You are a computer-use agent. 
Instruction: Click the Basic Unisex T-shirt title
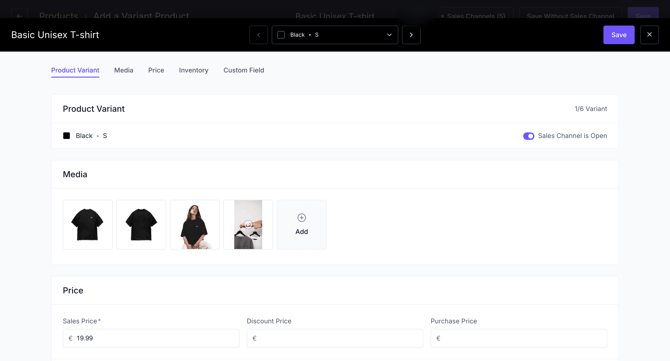click(x=55, y=35)
